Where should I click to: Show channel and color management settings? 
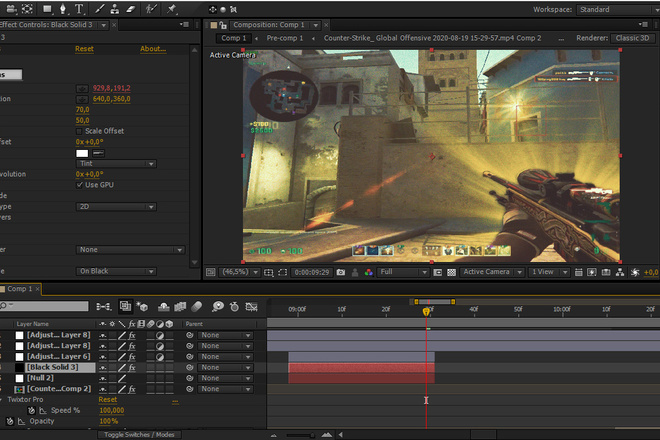pos(369,272)
